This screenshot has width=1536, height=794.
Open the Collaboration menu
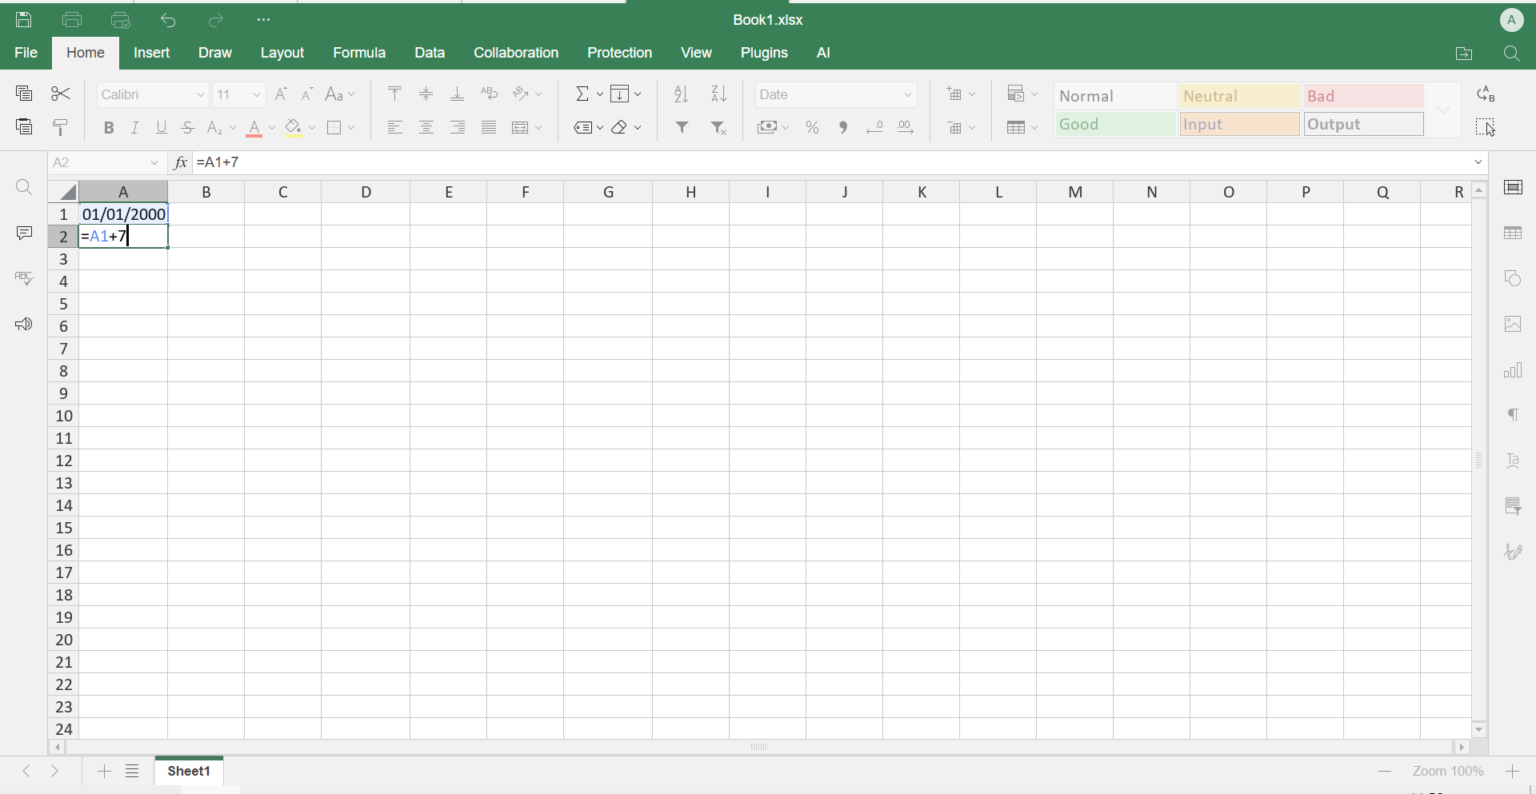(516, 52)
